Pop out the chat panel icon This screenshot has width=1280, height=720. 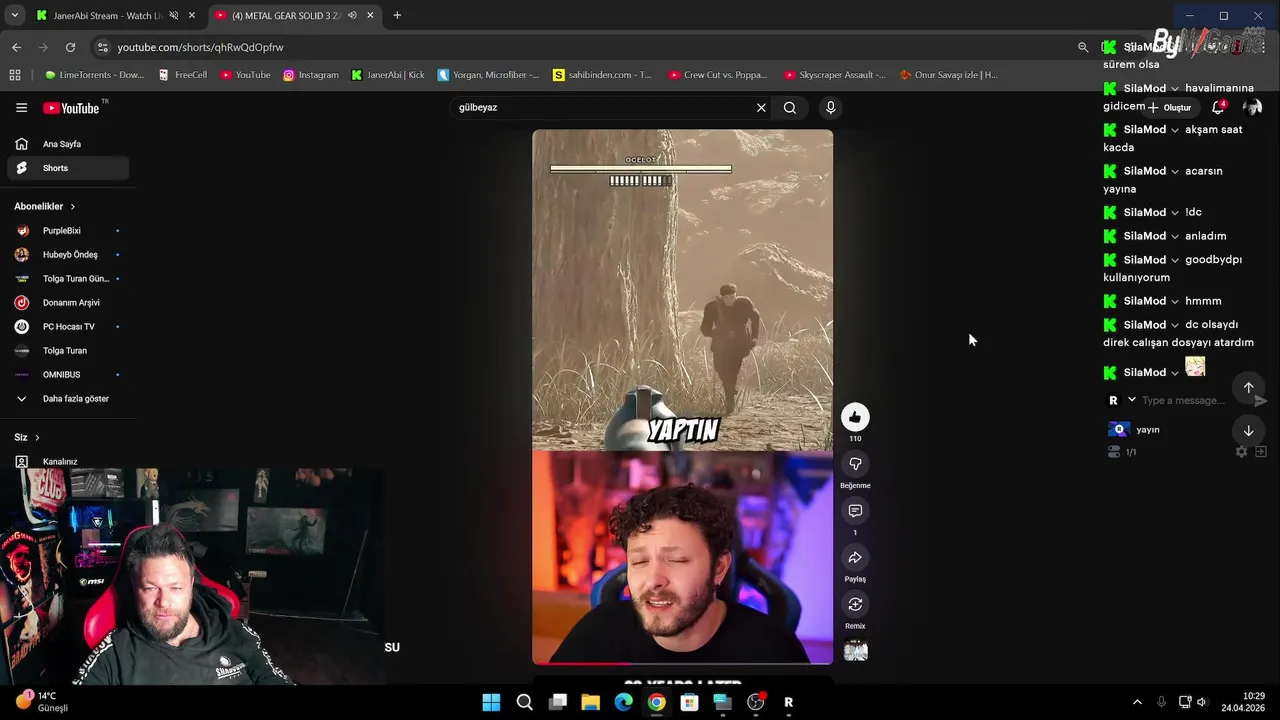click(x=1260, y=452)
